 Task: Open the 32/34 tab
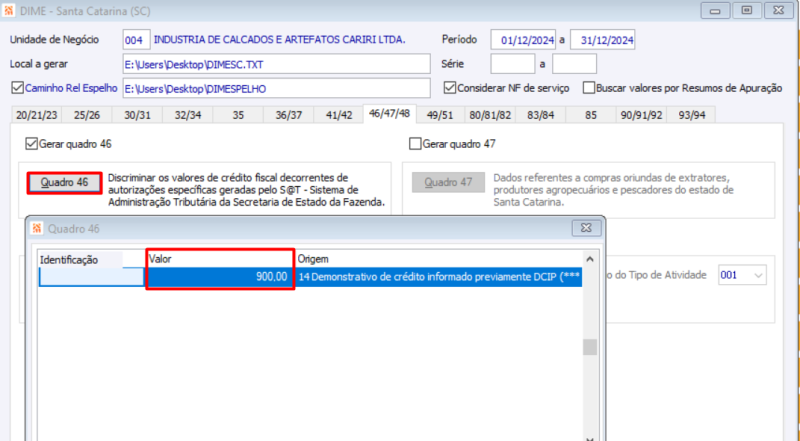188,115
